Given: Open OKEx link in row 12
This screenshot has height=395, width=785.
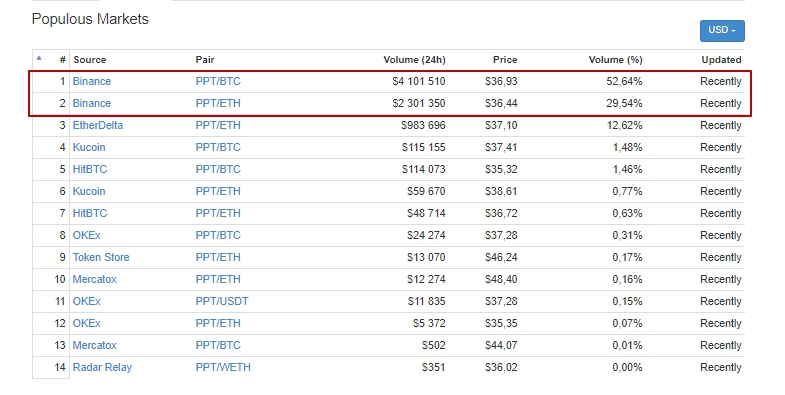Looking at the screenshot, I should pos(87,323).
